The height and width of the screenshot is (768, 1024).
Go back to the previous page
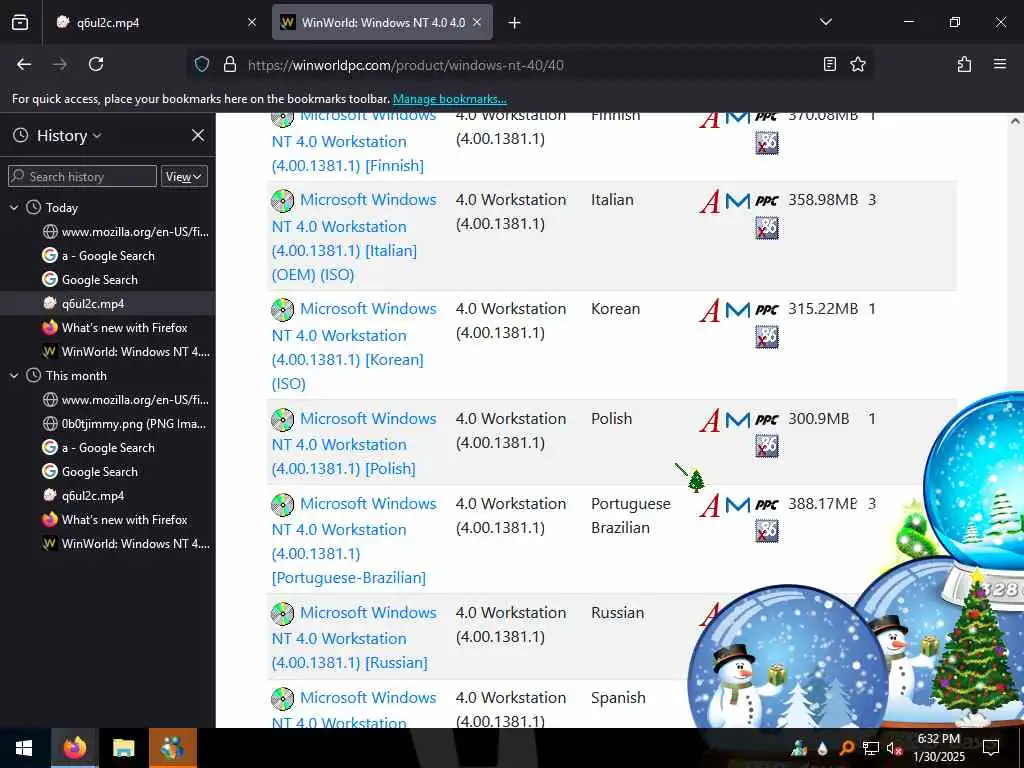(24, 64)
